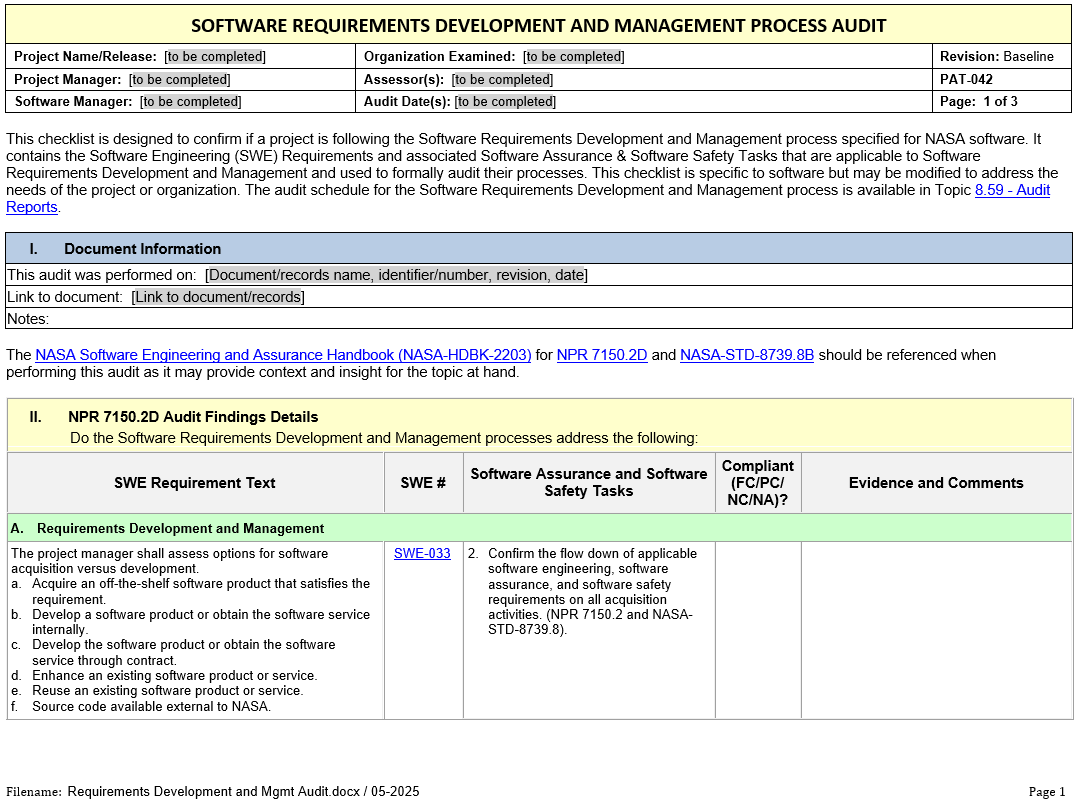The width and height of the screenshot is (1076, 805).
Task: Click the Document Information section header
Action: pyautogui.click(x=142, y=249)
